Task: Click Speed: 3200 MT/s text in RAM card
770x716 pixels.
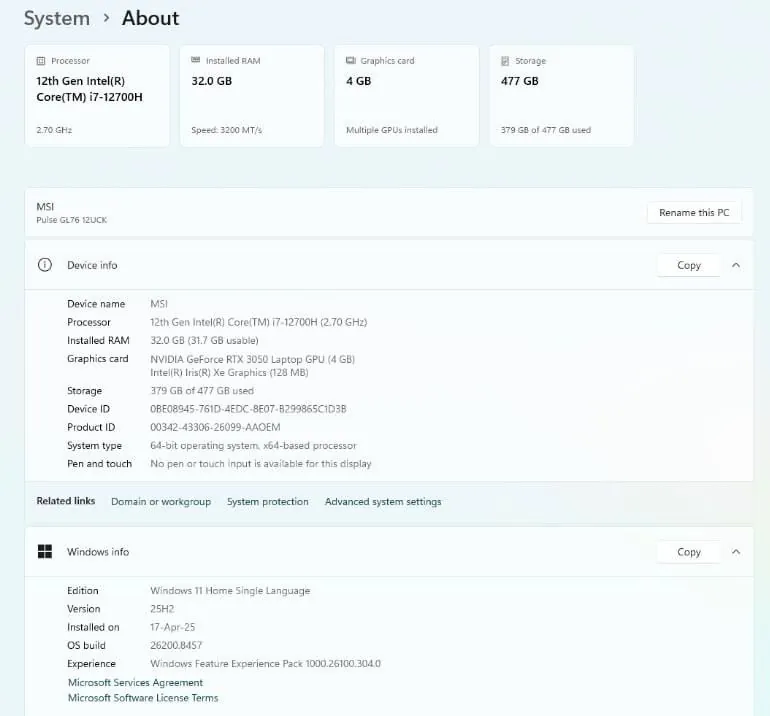Action: pyautogui.click(x=226, y=130)
